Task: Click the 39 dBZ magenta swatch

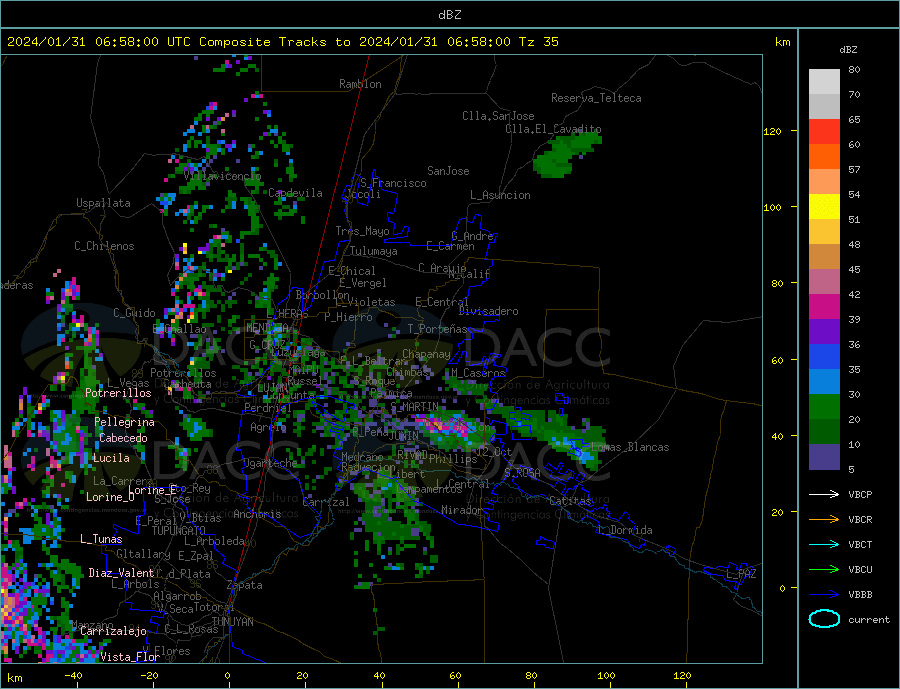Action: tap(824, 307)
